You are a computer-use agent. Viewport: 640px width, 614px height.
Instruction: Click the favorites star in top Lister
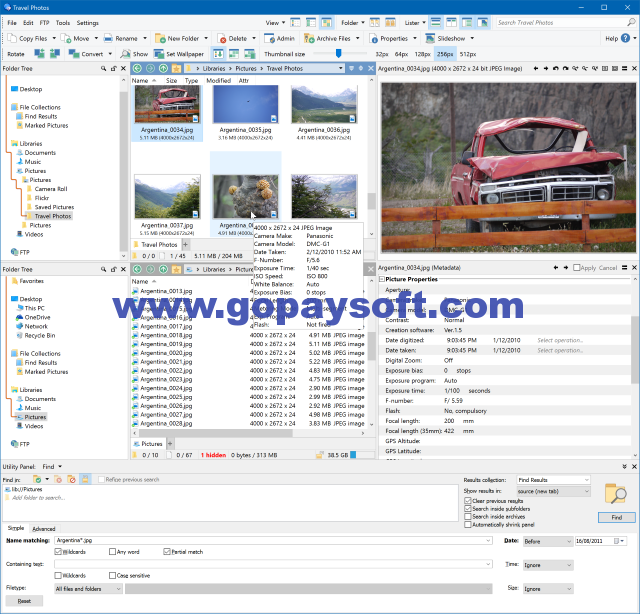176,69
